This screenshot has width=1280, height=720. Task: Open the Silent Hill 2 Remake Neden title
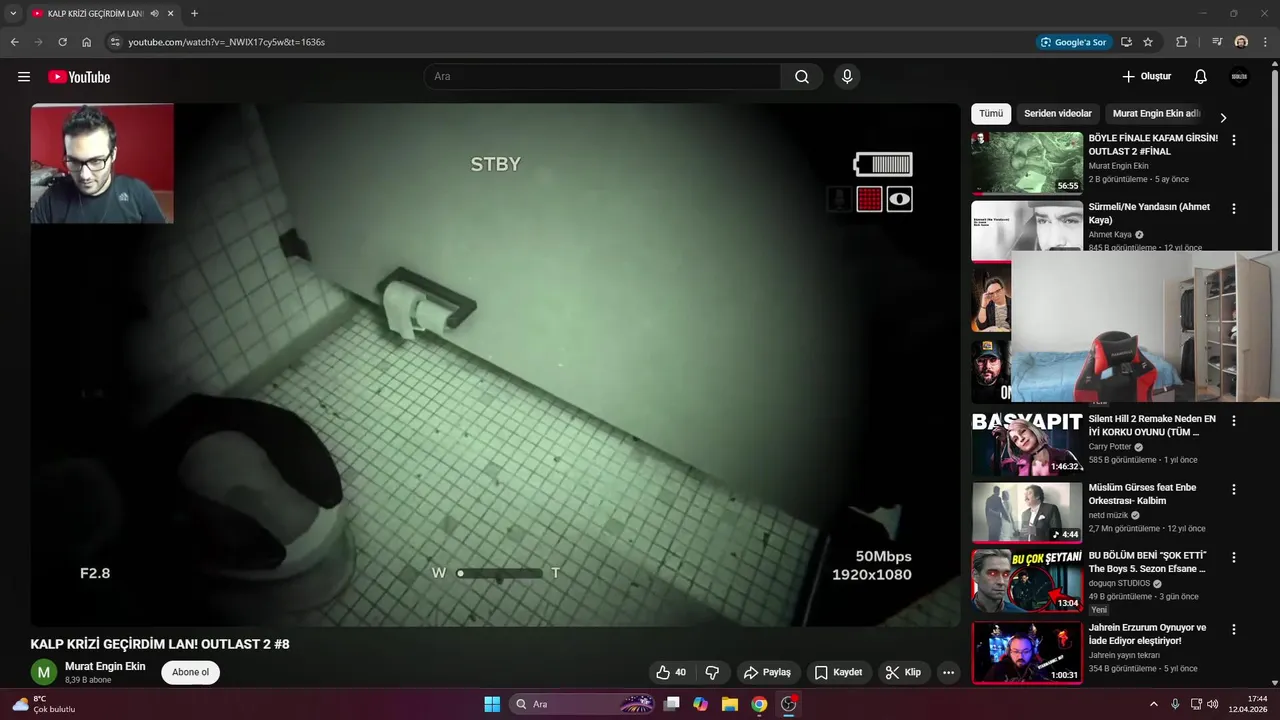click(1152, 426)
